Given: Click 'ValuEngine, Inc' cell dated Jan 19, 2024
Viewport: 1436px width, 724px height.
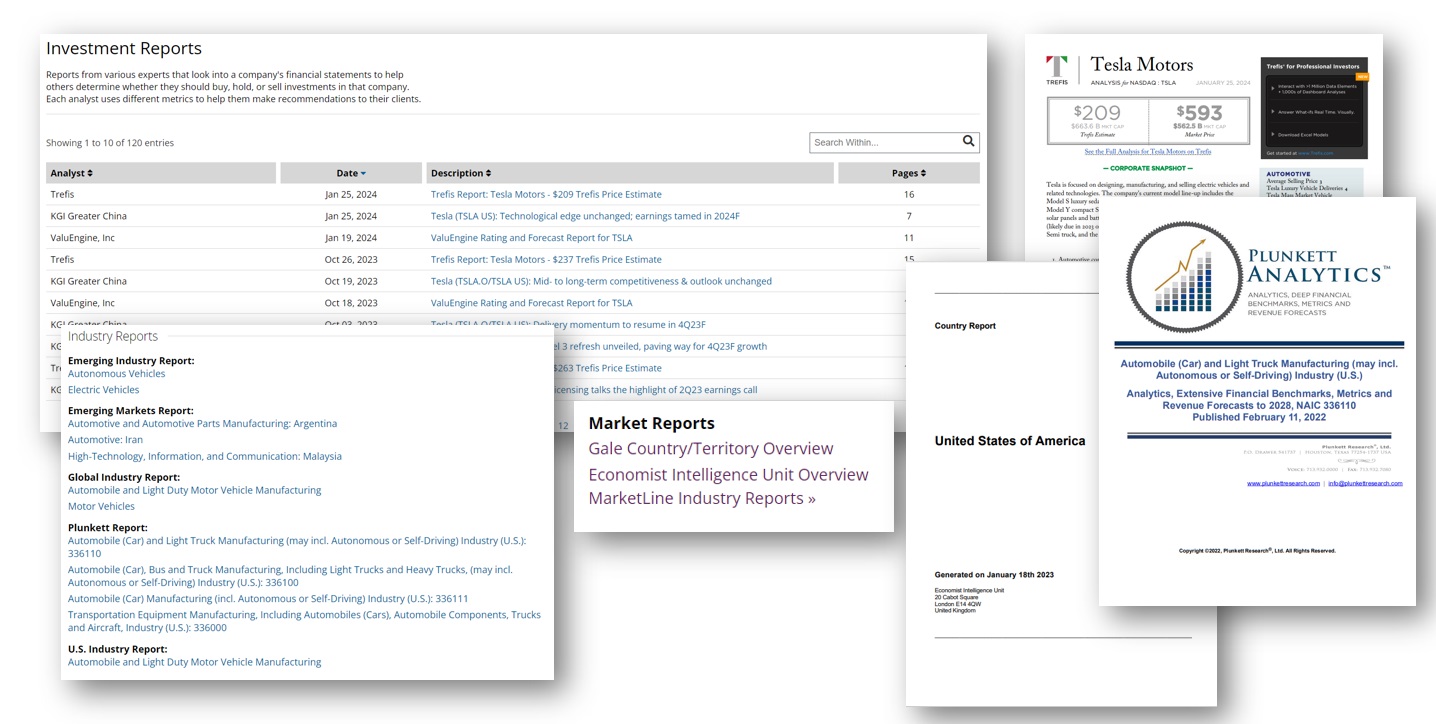Looking at the screenshot, I should click(x=82, y=238).
